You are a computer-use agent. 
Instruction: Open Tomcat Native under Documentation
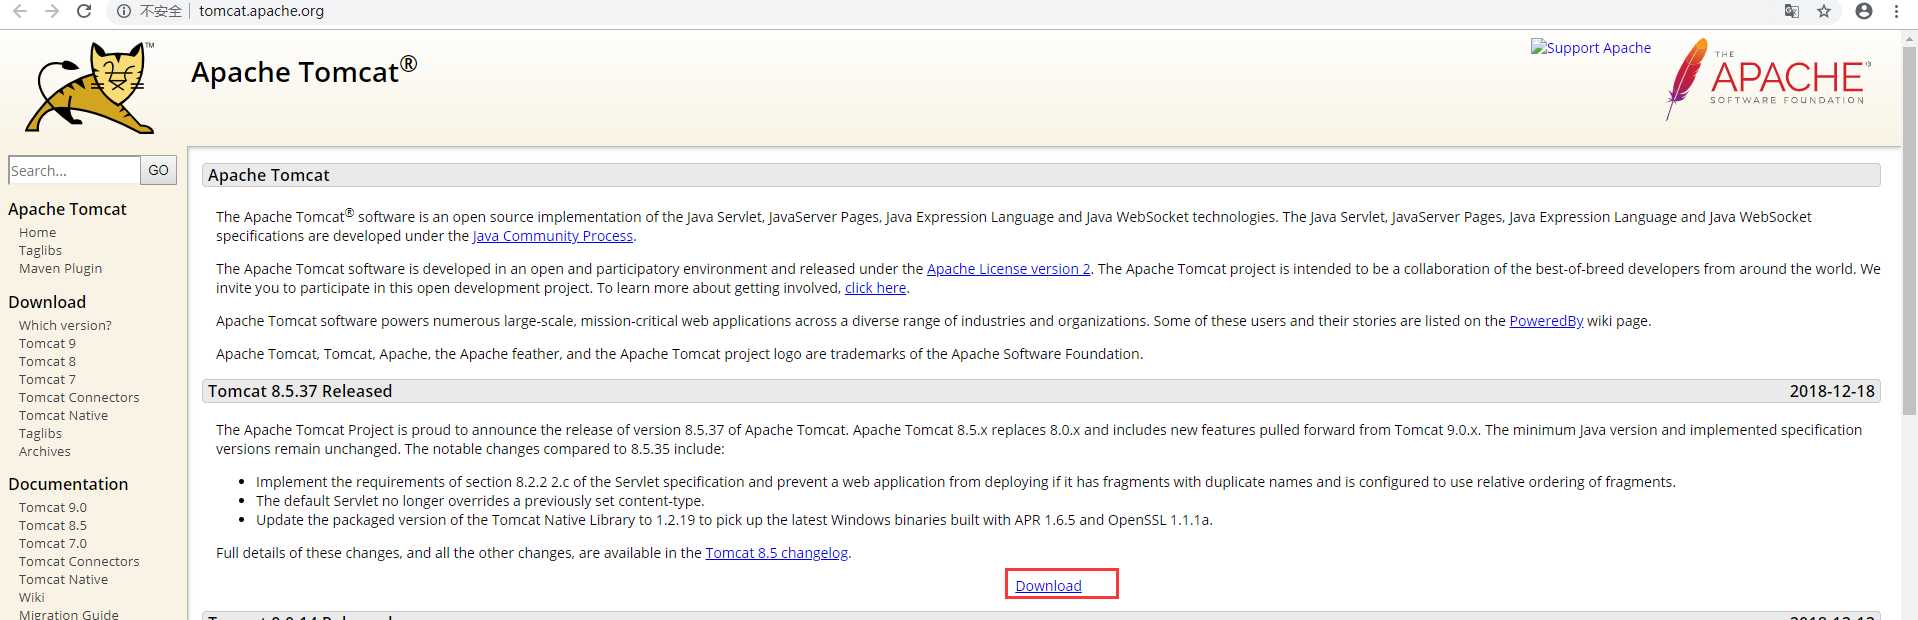pos(63,579)
